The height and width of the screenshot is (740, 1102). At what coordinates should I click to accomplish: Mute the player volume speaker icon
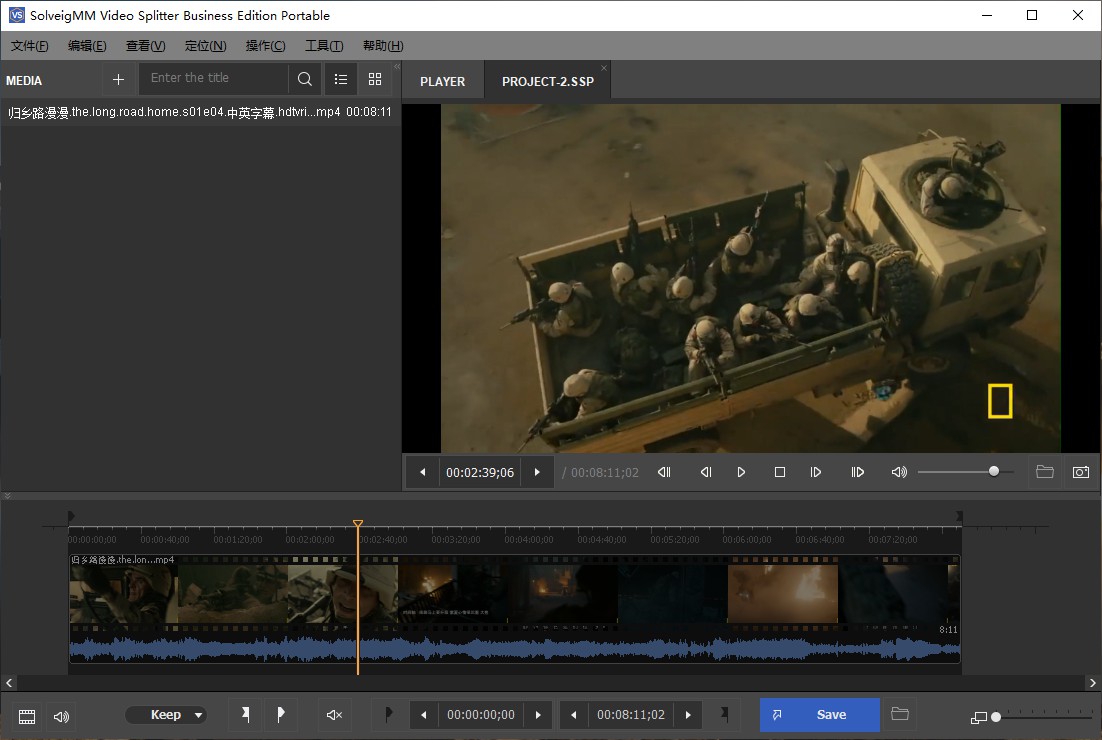coord(899,472)
